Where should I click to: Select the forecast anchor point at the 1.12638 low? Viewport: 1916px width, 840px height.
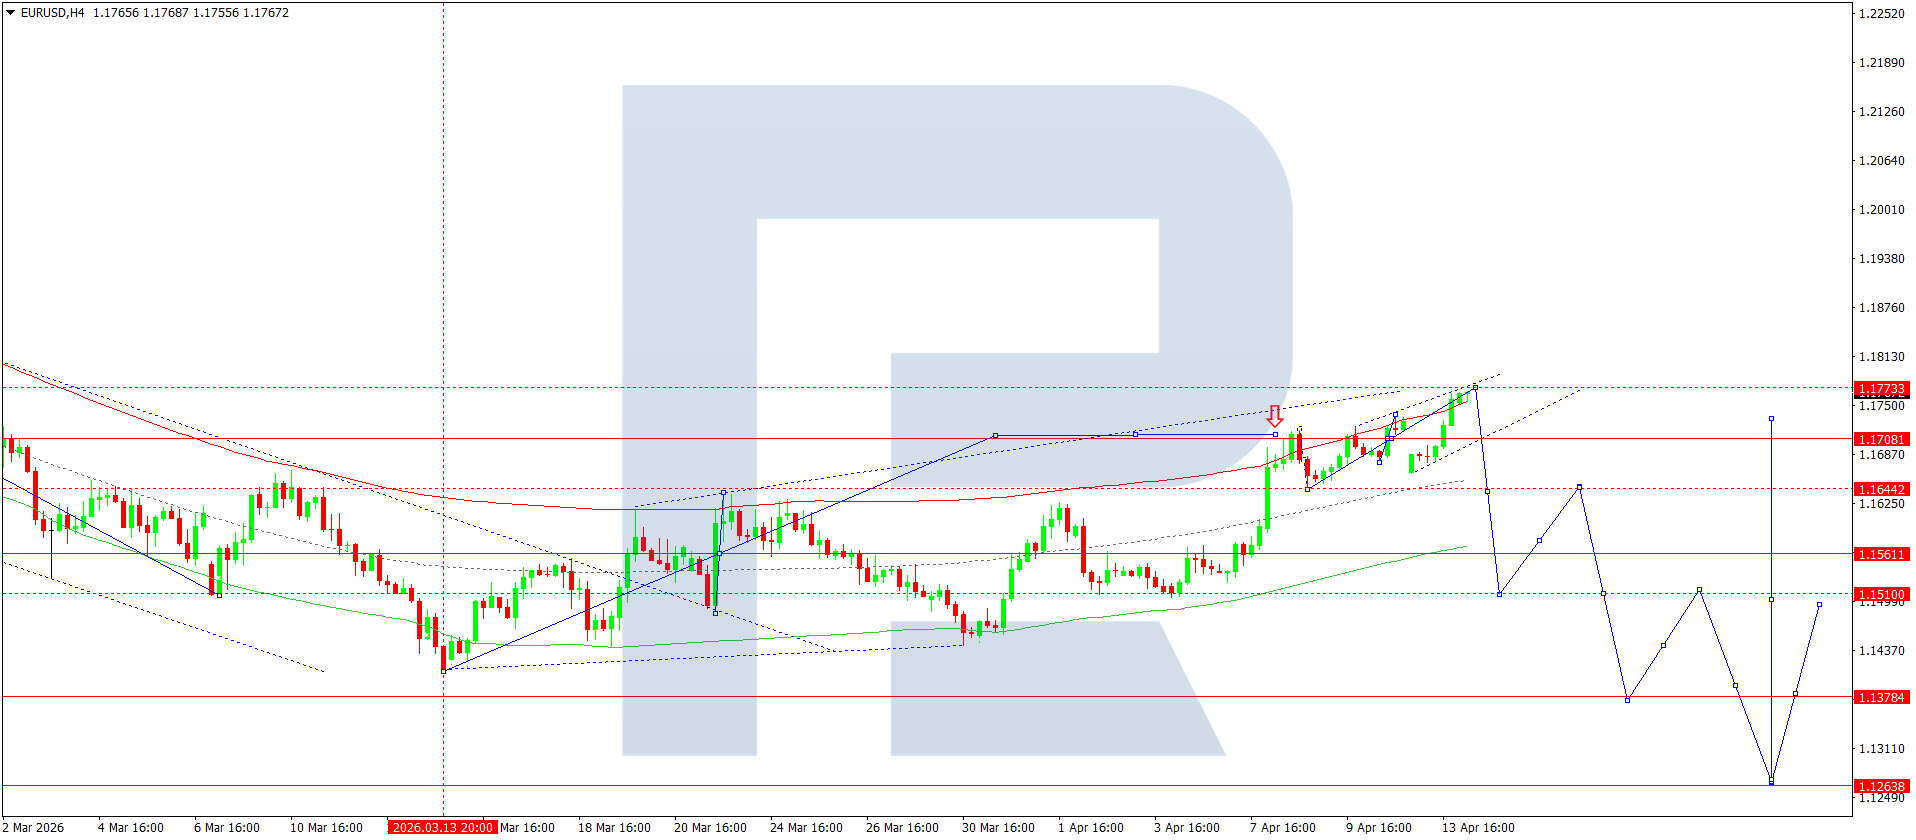tap(1771, 782)
